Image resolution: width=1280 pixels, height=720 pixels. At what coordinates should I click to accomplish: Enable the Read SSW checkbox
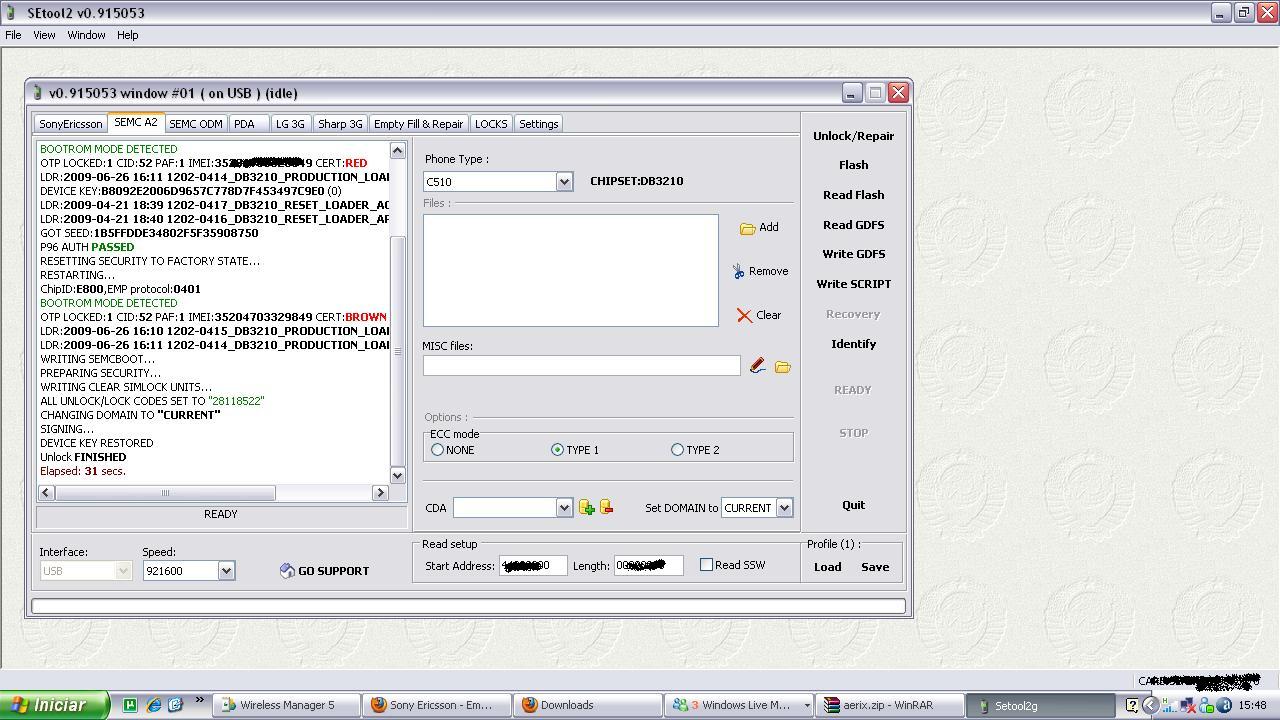[706, 565]
